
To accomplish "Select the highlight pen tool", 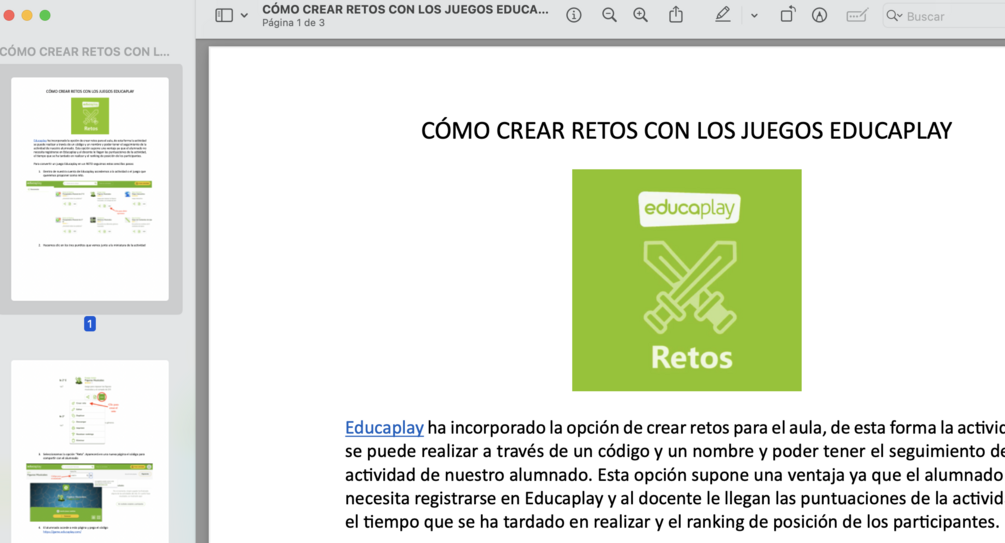I will point(722,15).
